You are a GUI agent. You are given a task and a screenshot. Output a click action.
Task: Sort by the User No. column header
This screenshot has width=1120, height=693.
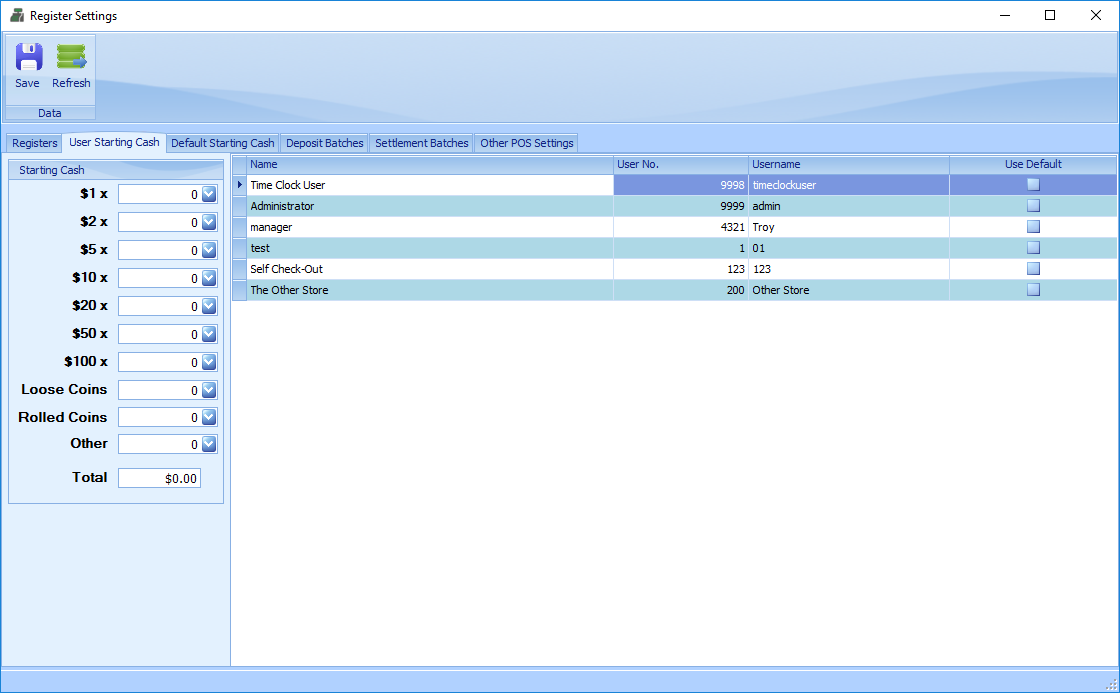(x=680, y=164)
